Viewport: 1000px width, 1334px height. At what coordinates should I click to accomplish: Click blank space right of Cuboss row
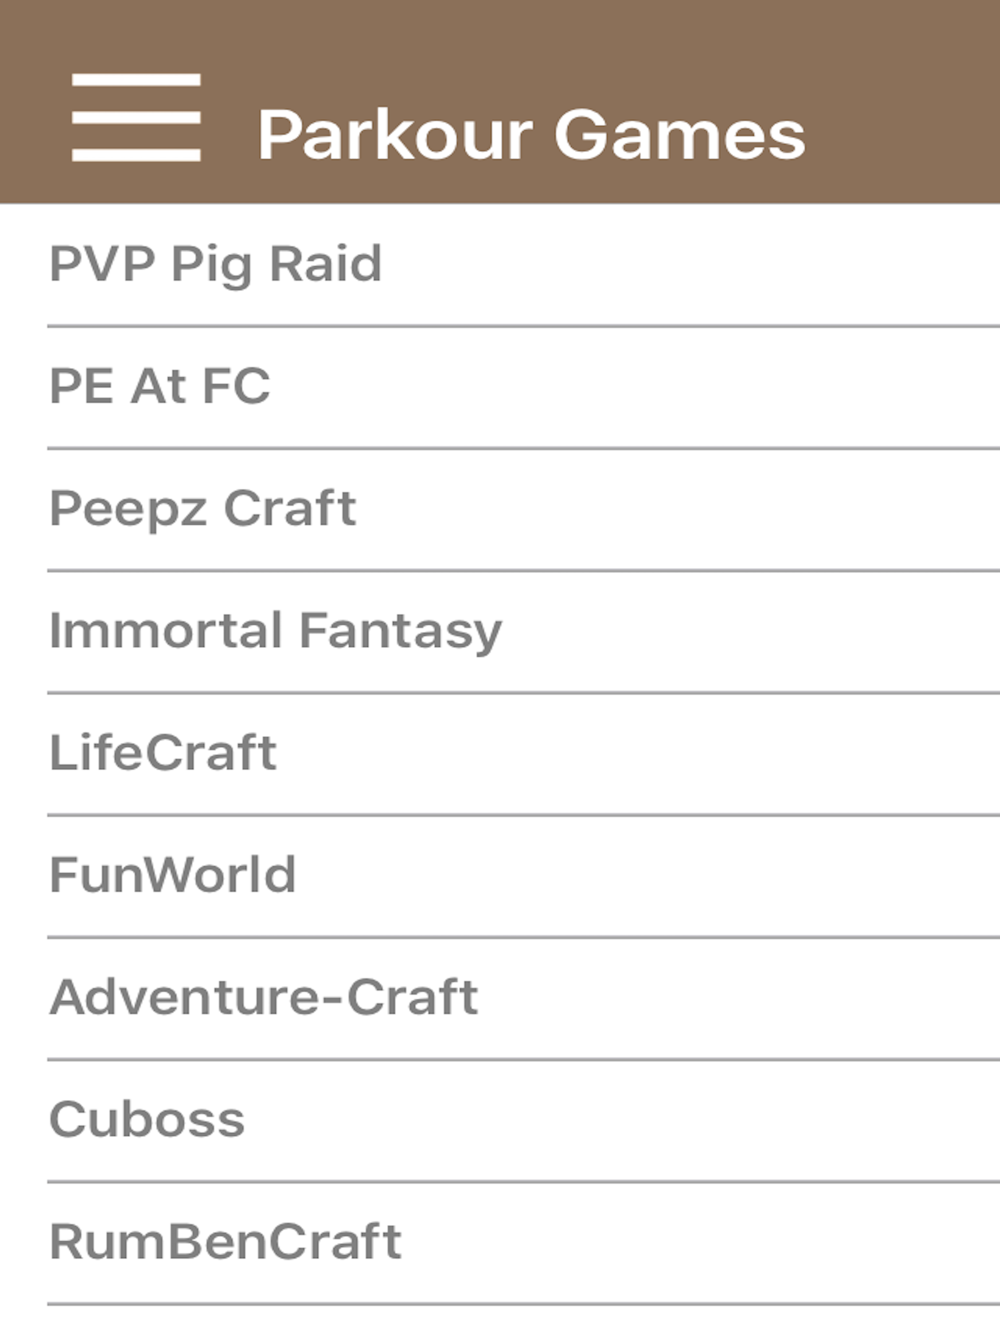point(620,1120)
